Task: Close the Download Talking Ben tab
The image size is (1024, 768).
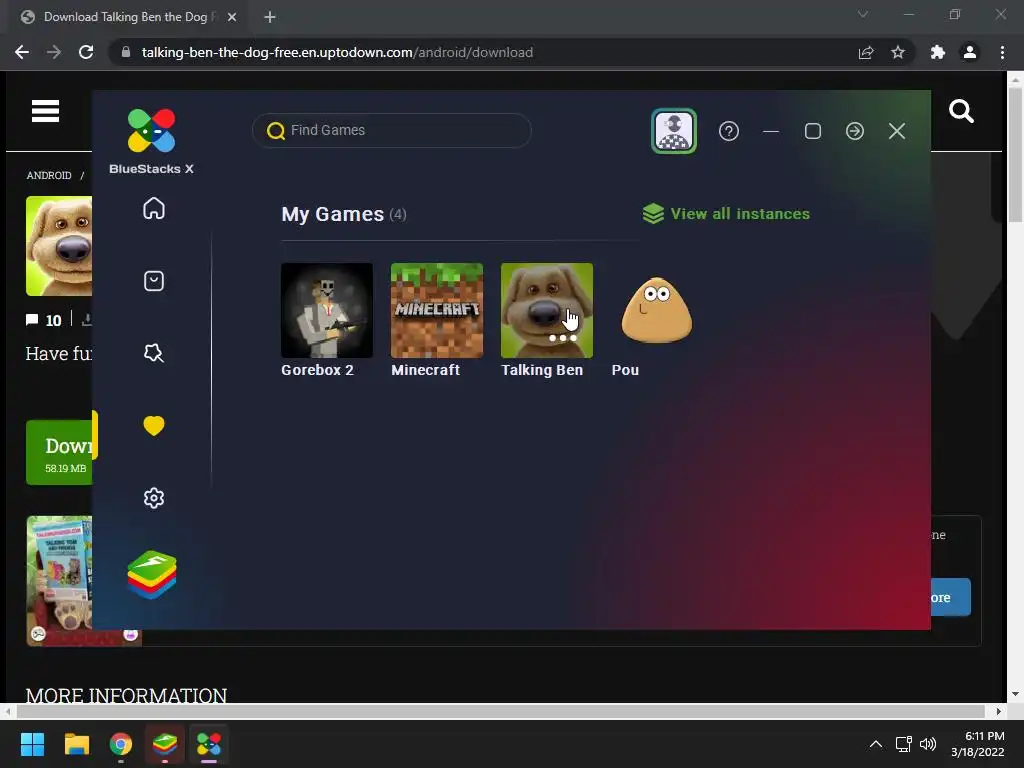Action: [x=232, y=17]
